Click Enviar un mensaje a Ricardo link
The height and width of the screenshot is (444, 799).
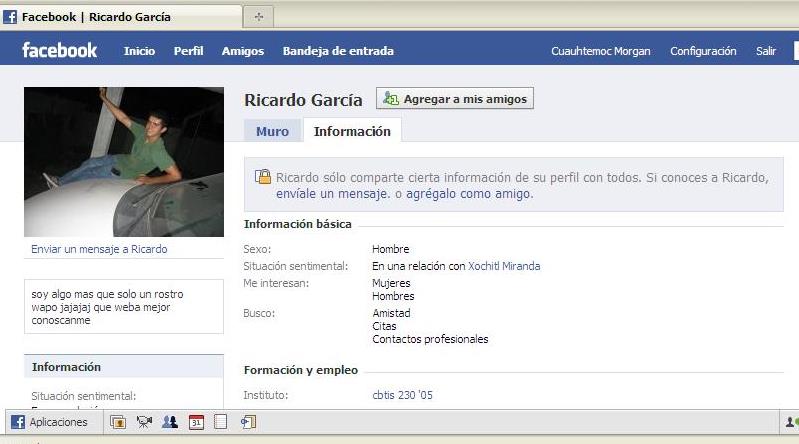[x=99, y=249]
